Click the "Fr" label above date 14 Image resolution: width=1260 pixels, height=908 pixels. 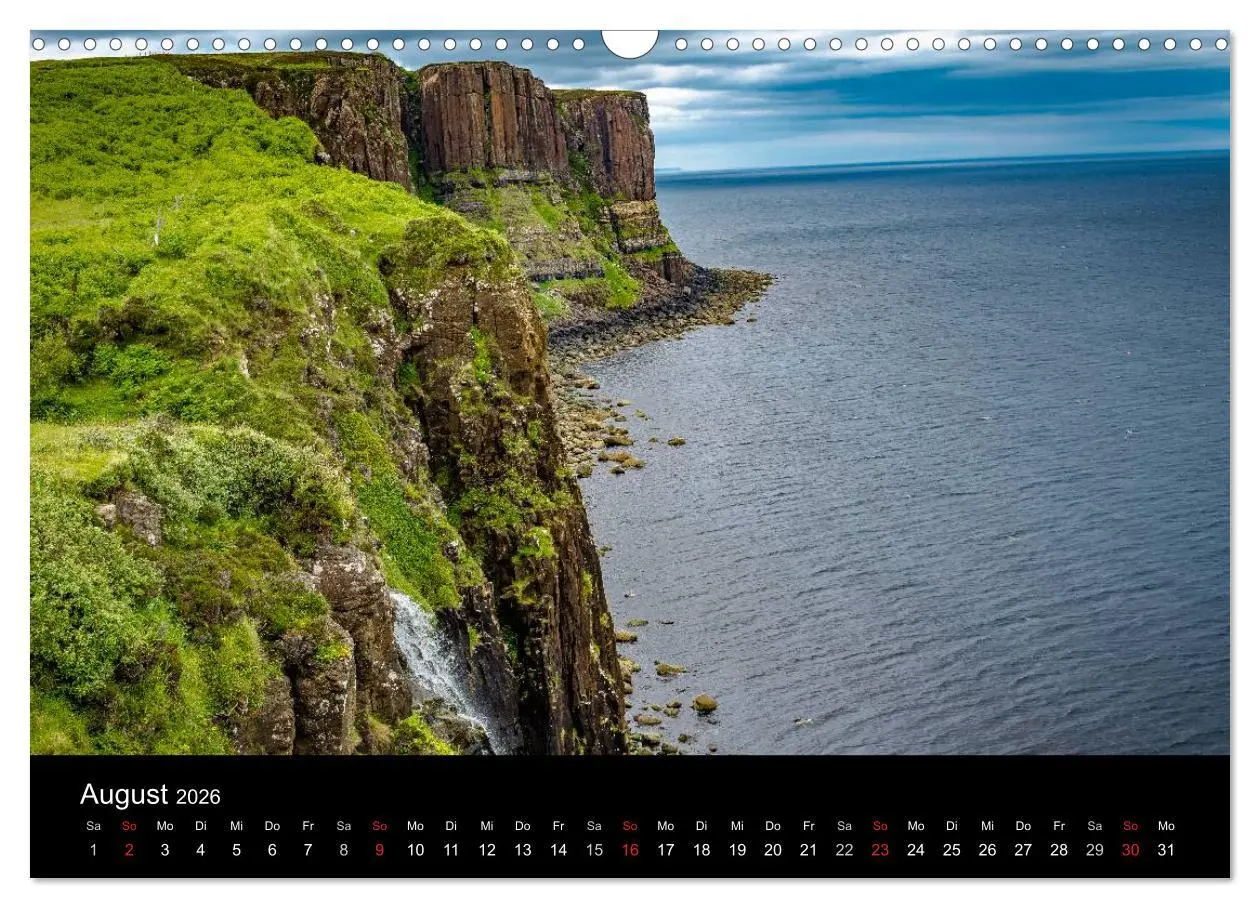(x=558, y=826)
